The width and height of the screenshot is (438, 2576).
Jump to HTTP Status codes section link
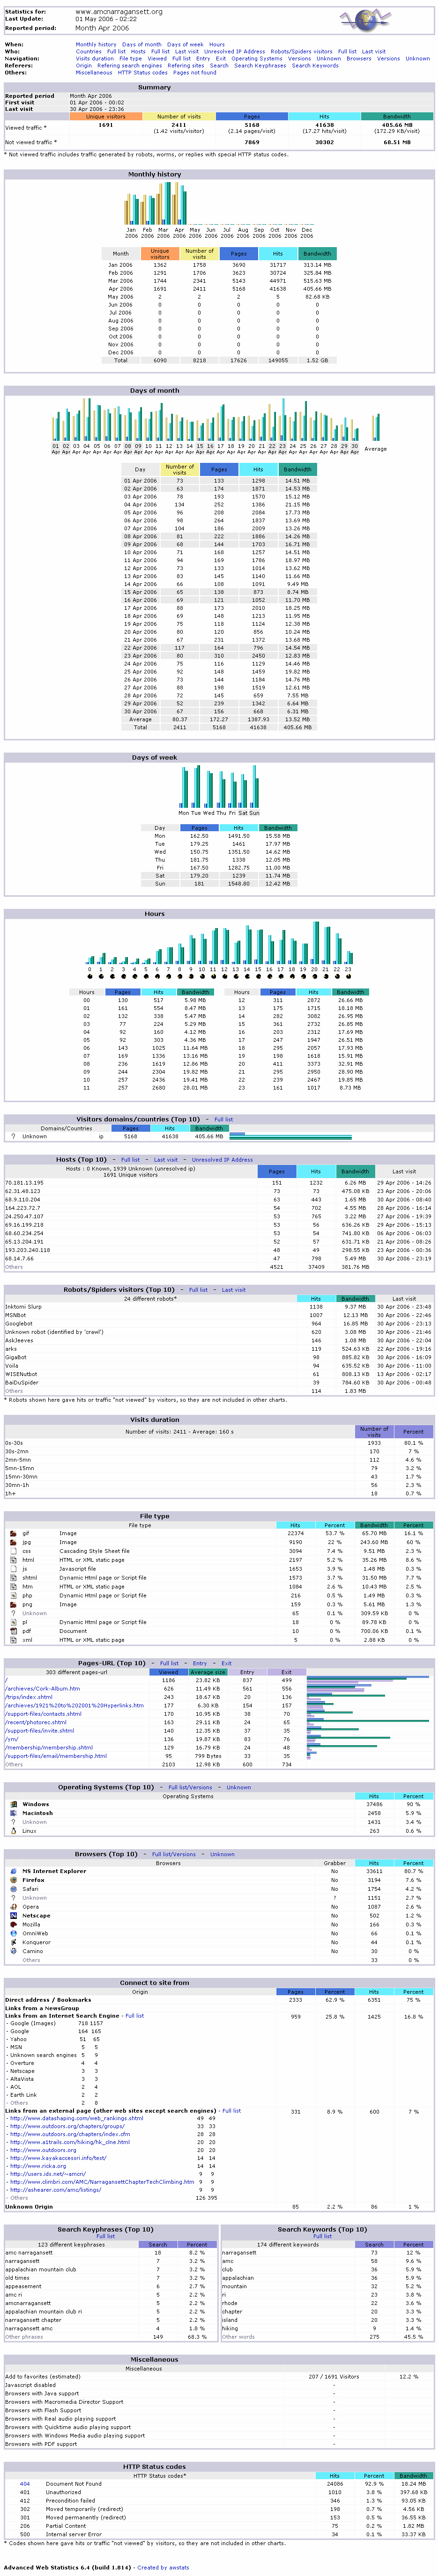pyautogui.click(x=142, y=73)
